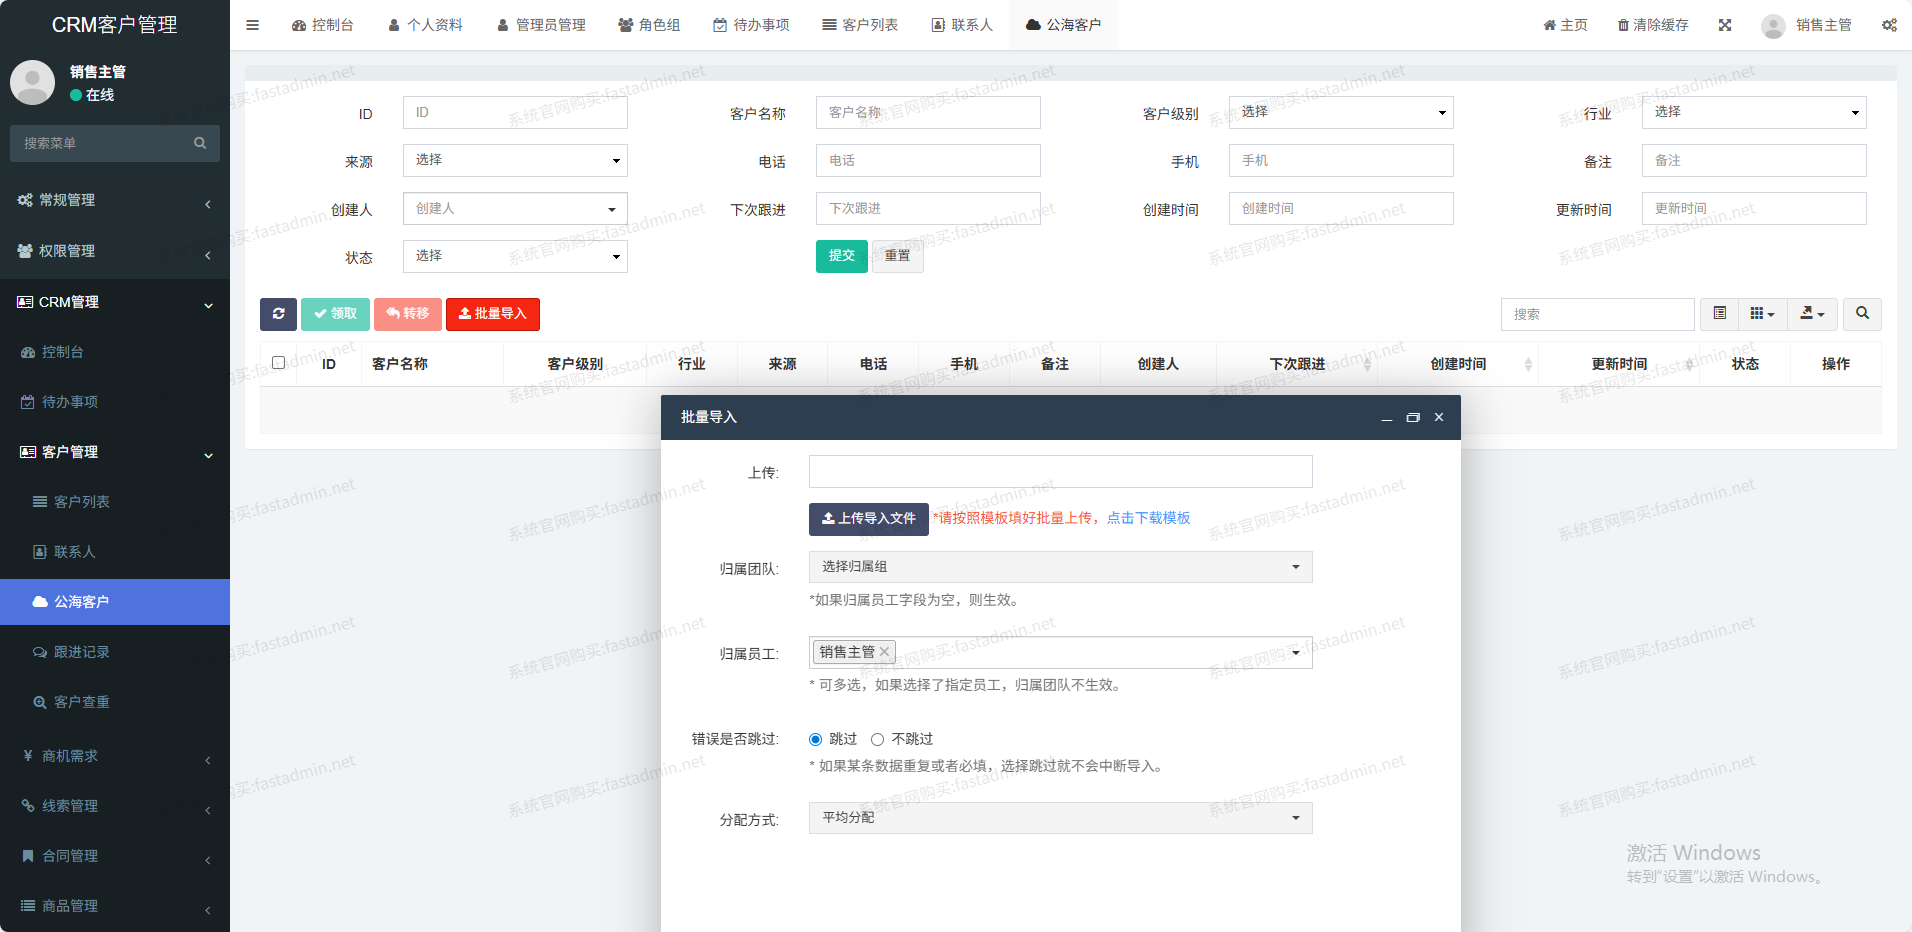Viewport: 1912px width, 932px height.
Task: Click the refresh icon button in table toolbar
Action: click(278, 314)
